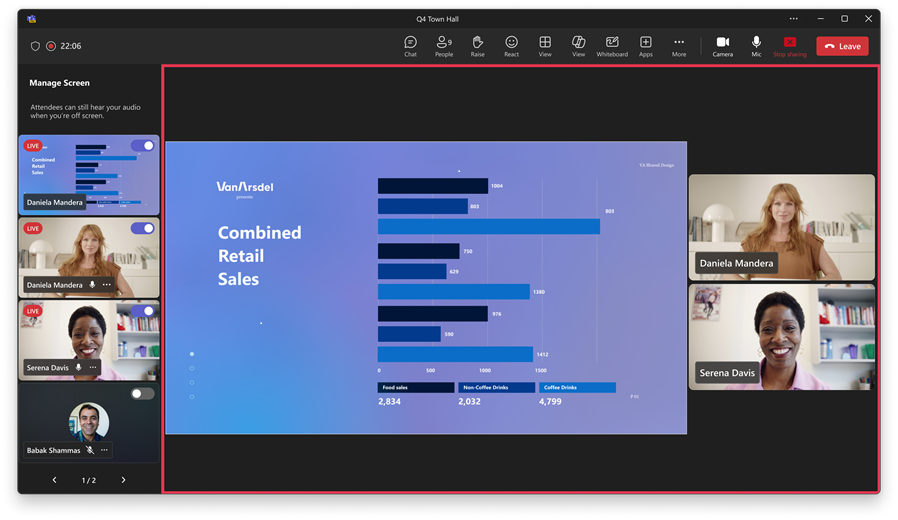Select Daniela Mandera's shared slide thumbnail
898x520 pixels.
coord(89,175)
